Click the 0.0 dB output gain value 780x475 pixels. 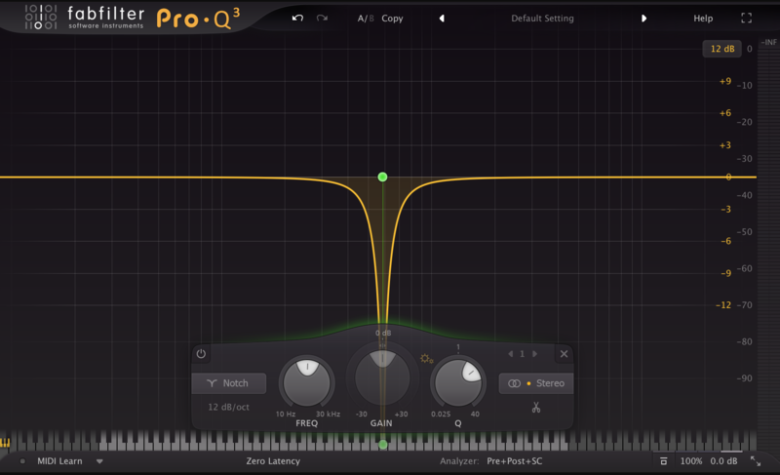724,461
